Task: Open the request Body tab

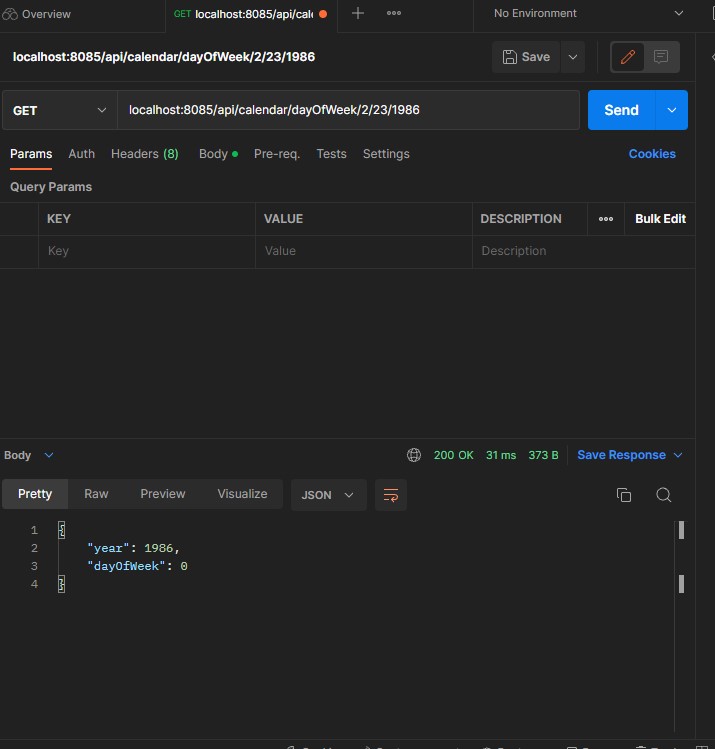Action: tap(218, 154)
